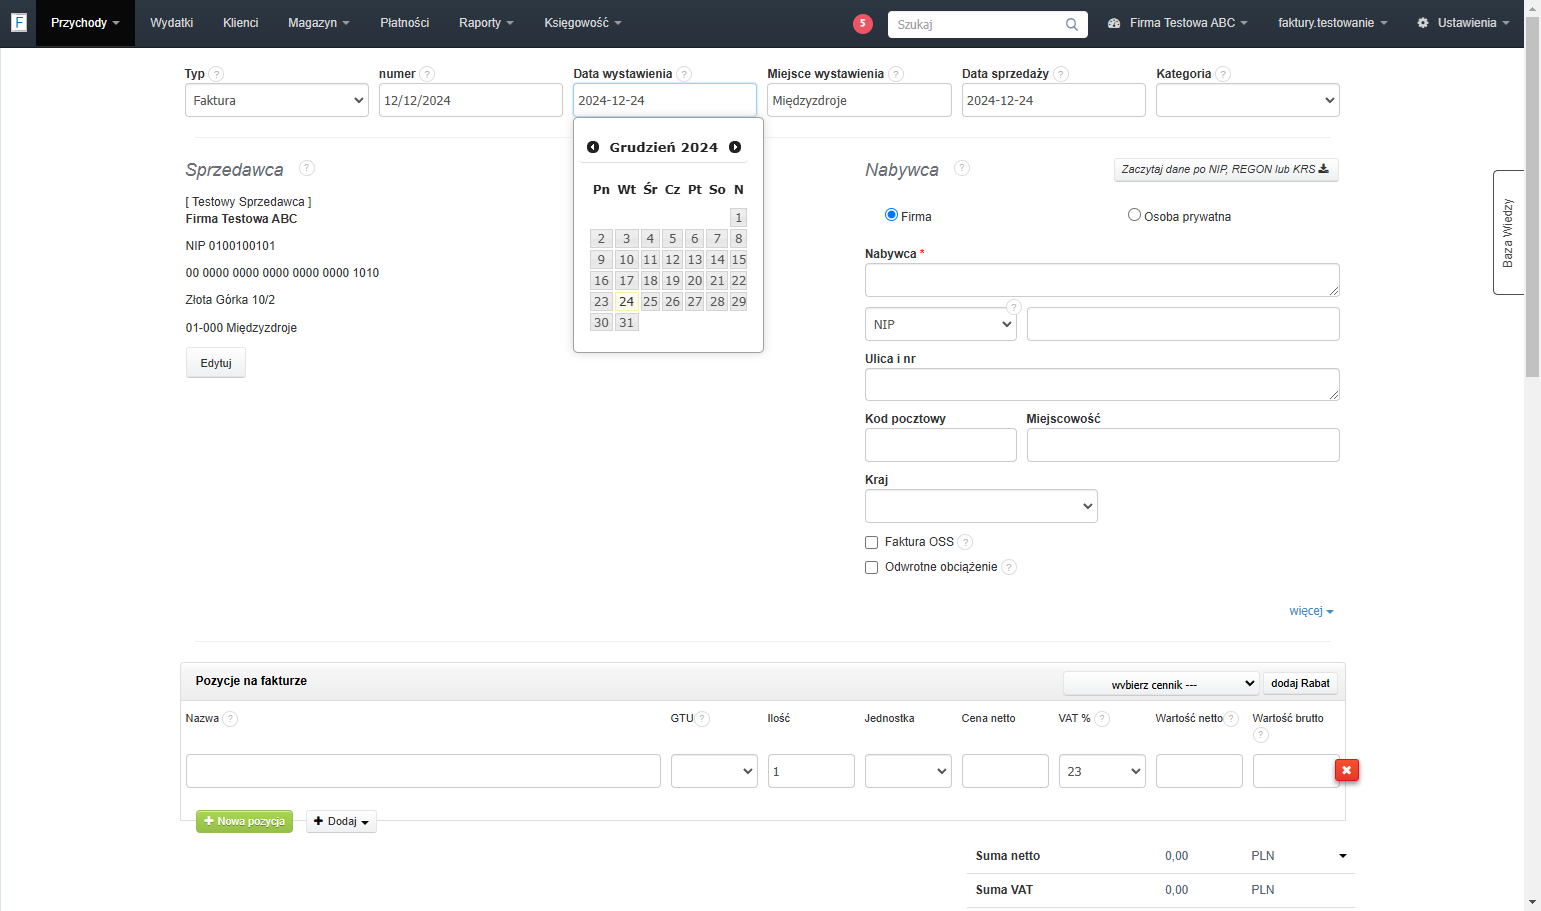Viewport: 1541px width, 911px height.
Task: Click the Edytuj seller button
Action: [x=216, y=363]
